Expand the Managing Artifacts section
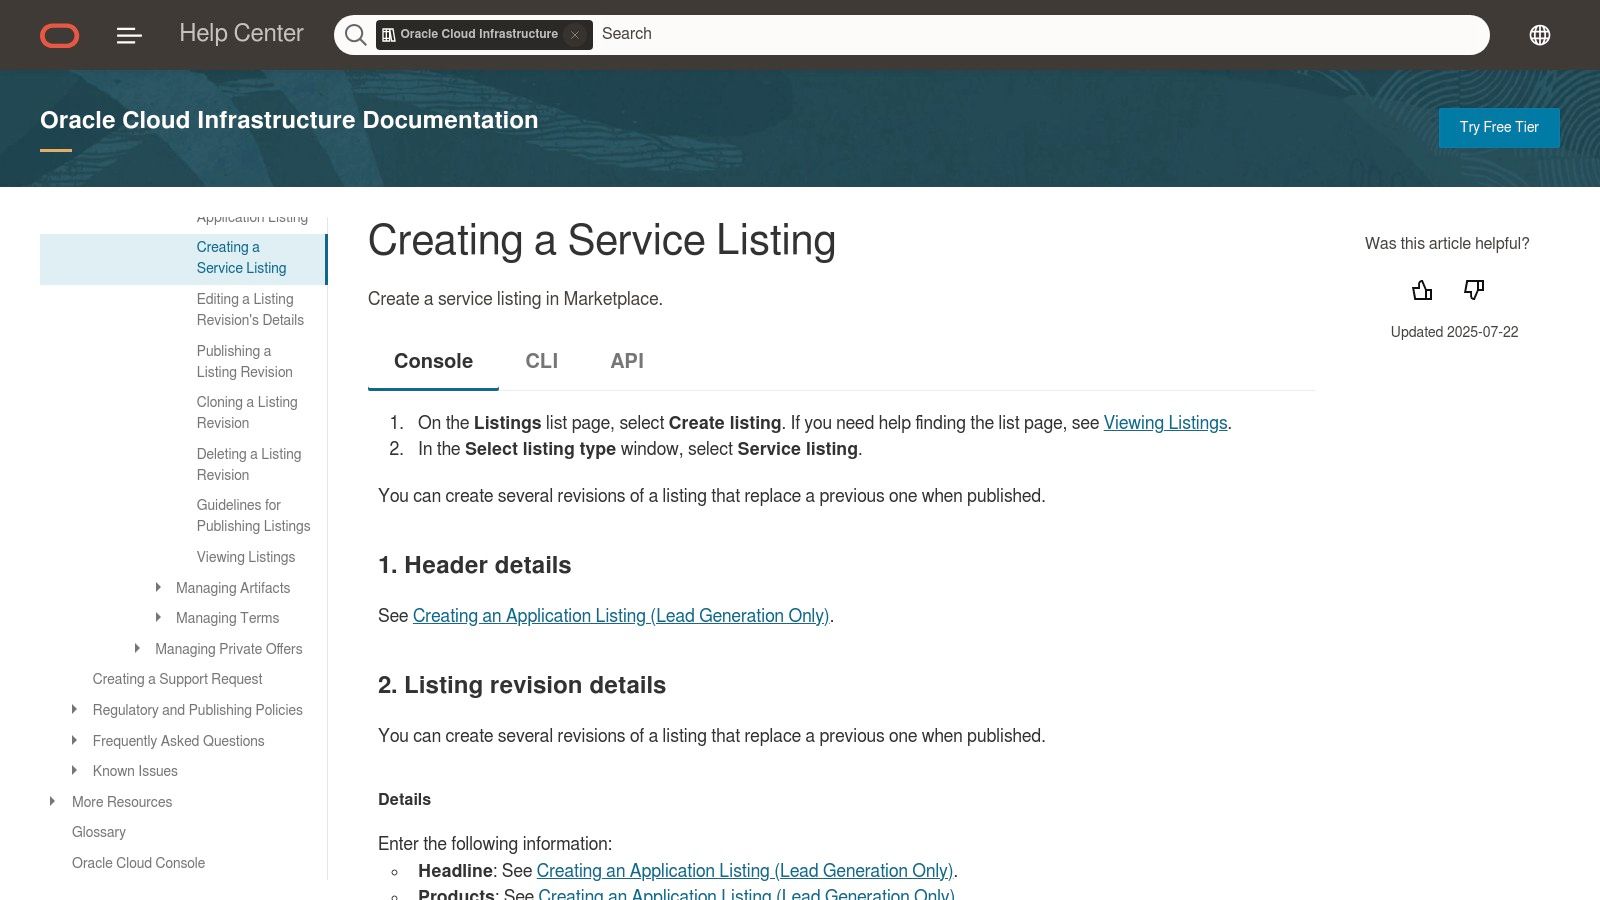 (158, 587)
